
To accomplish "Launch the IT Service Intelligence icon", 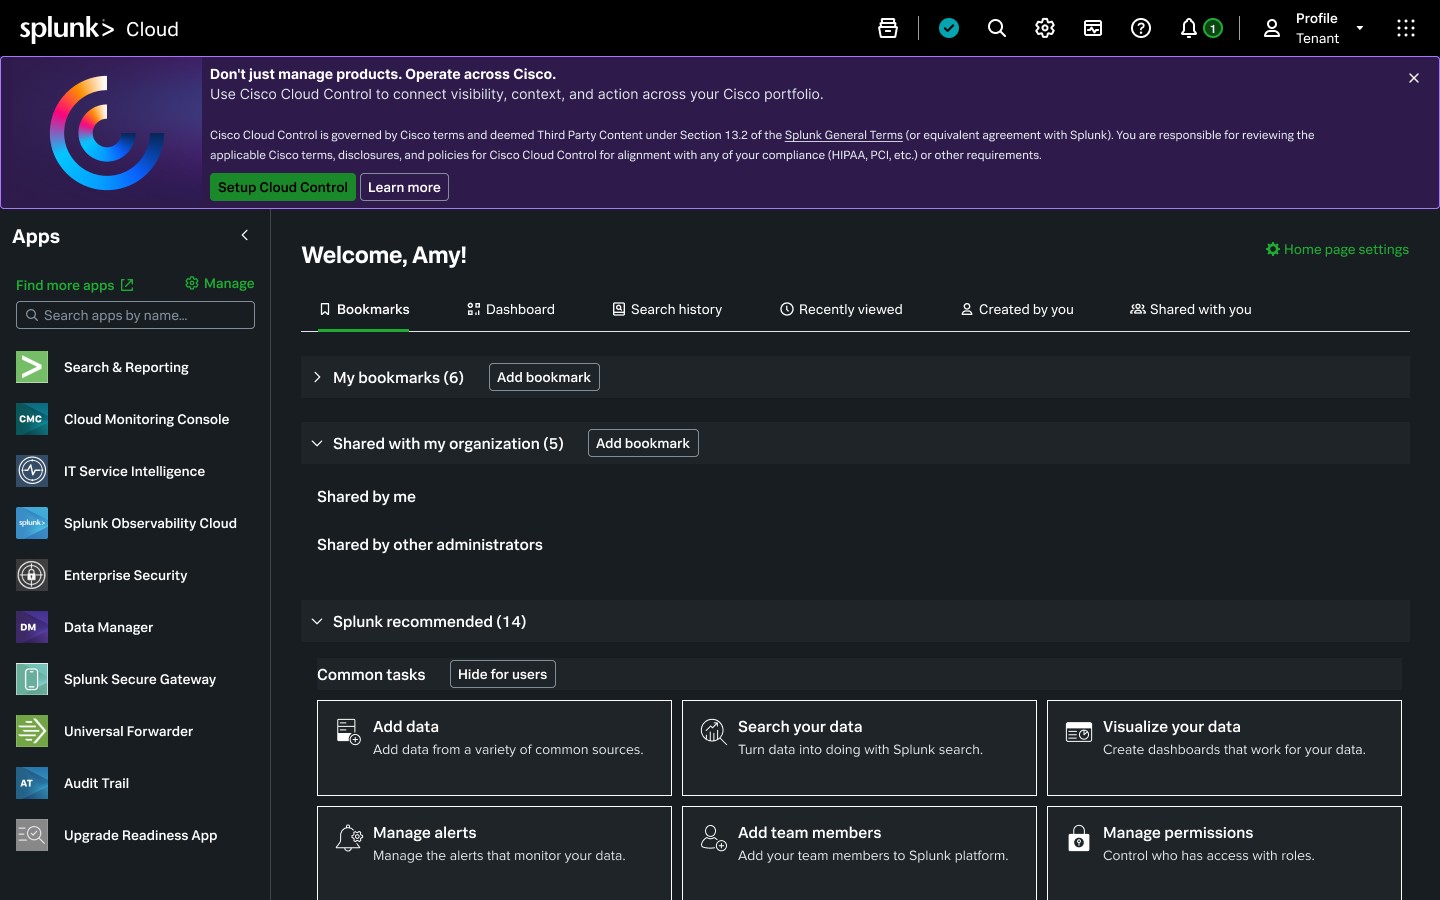I will pos(32,471).
